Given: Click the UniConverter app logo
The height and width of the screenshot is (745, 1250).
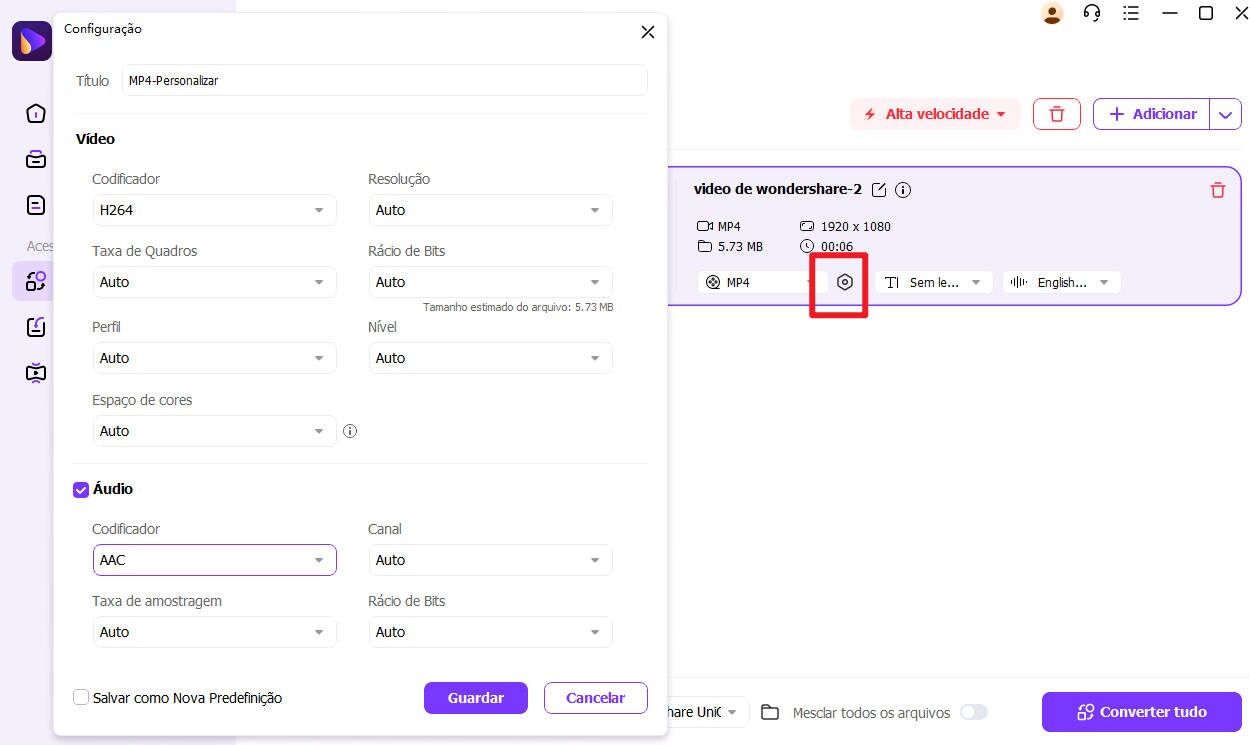Looking at the screenshot, I should coord(31,41).
